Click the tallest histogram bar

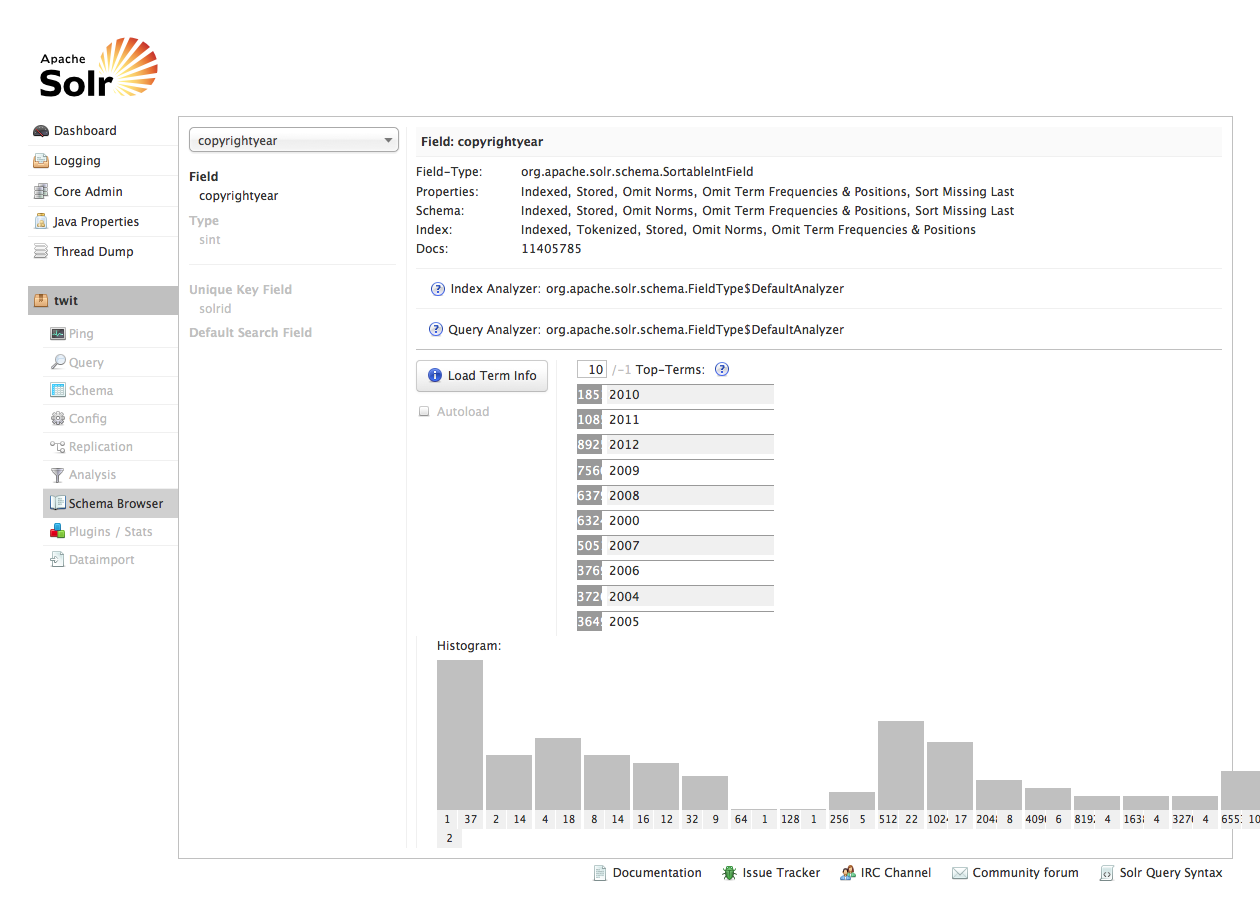tap(460, 735)
